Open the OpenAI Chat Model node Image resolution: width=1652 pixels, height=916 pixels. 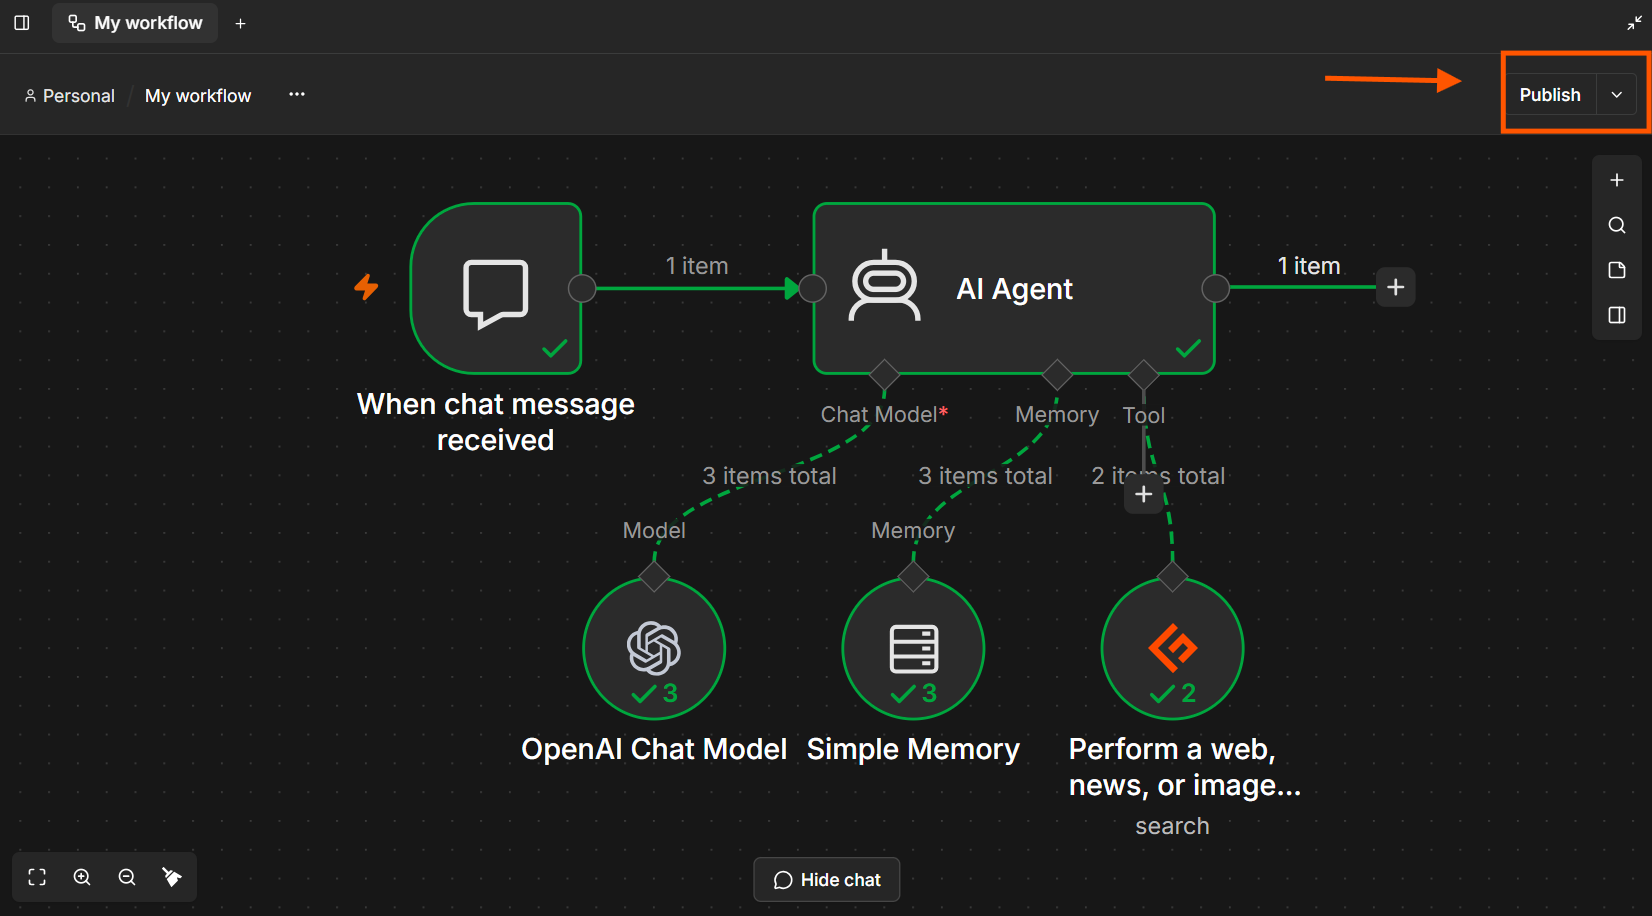(x=654, y=648)
